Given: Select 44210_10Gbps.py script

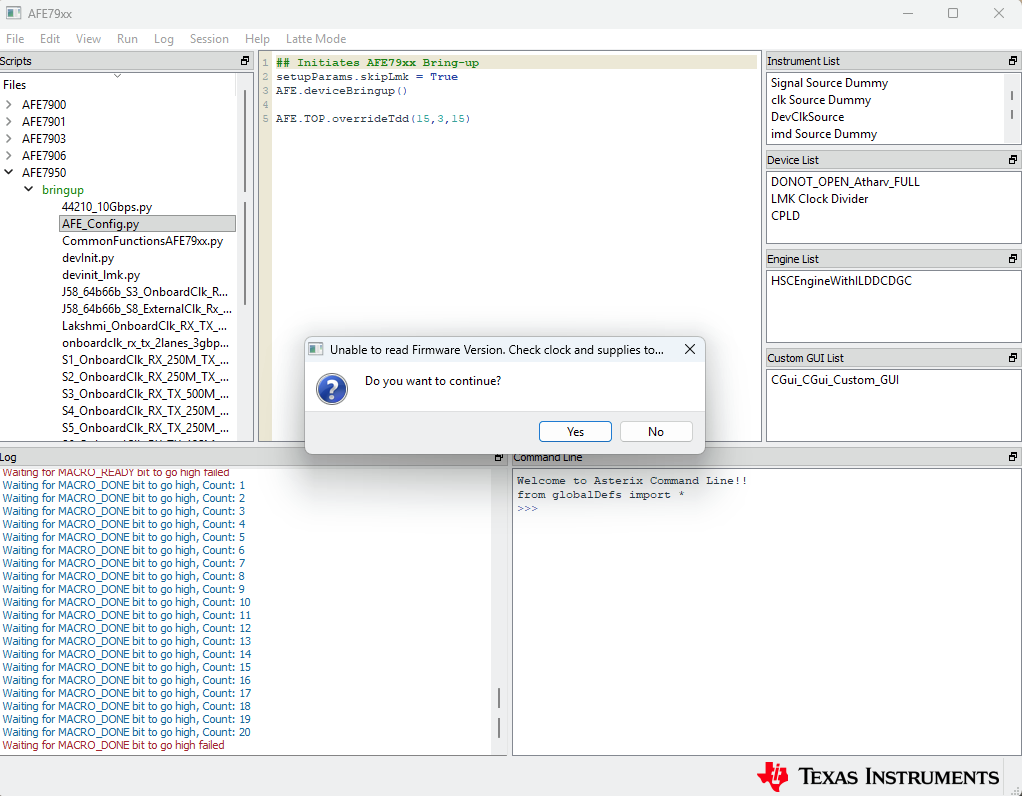Looking at the screenshot, I should click(107, 207).
